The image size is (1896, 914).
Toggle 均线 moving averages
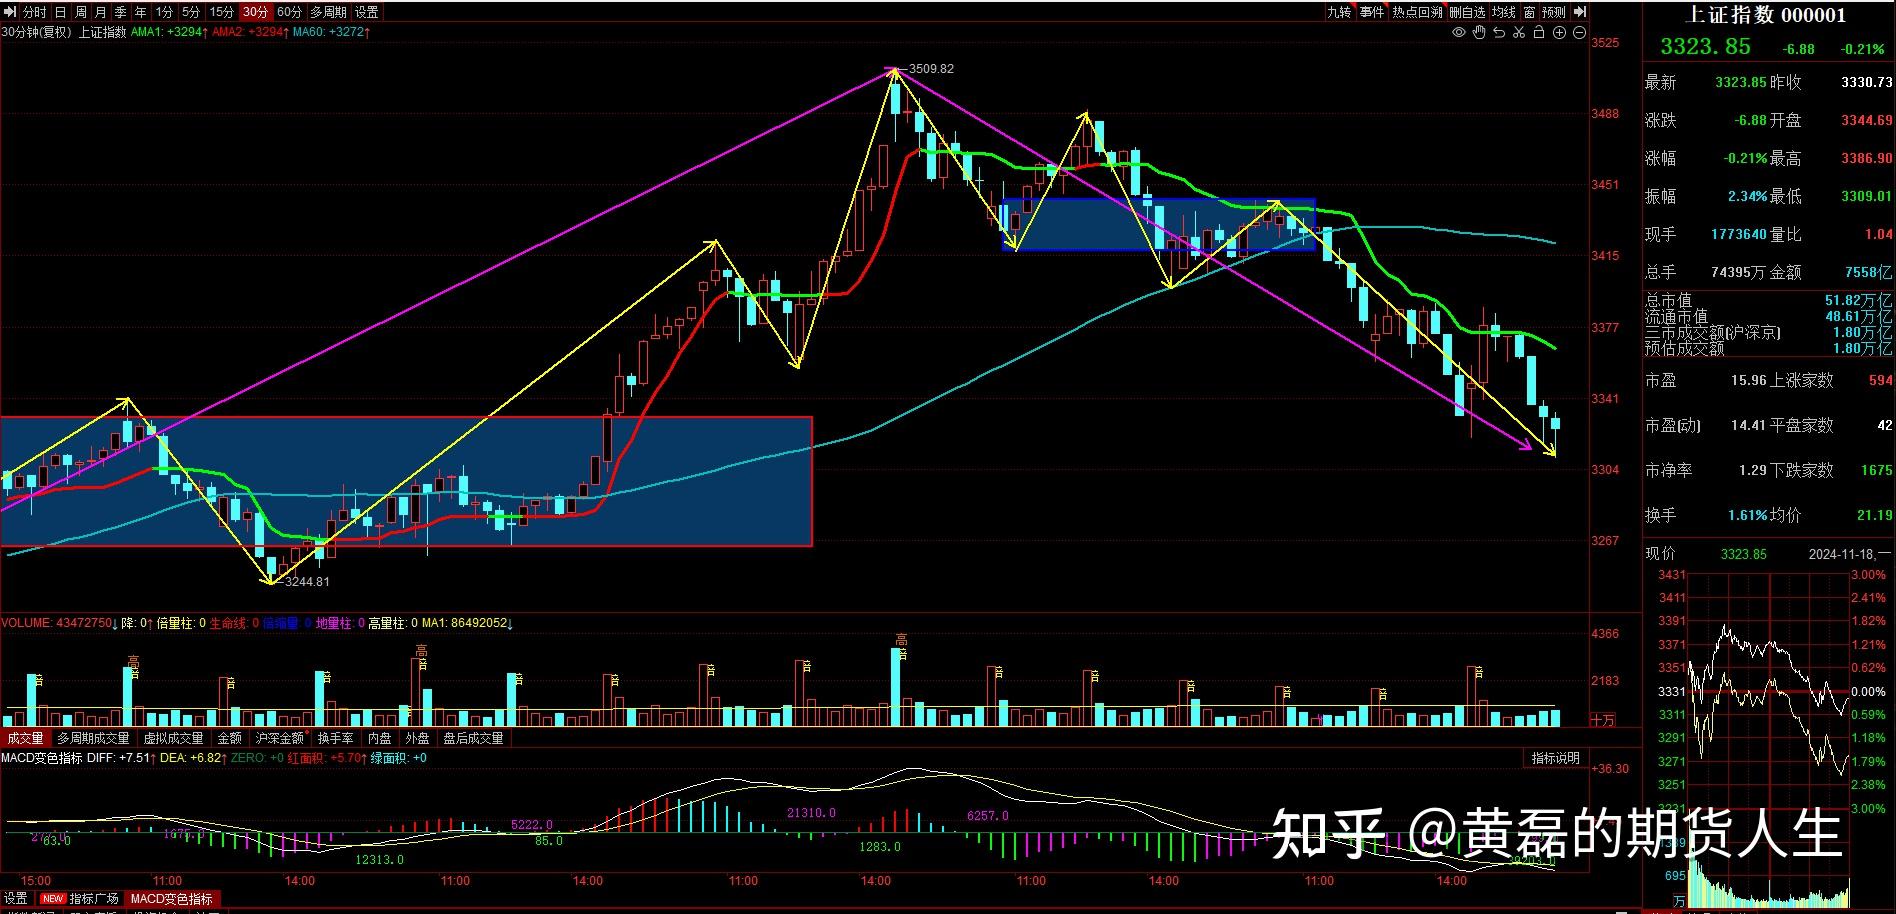[x=1504, y=12]
